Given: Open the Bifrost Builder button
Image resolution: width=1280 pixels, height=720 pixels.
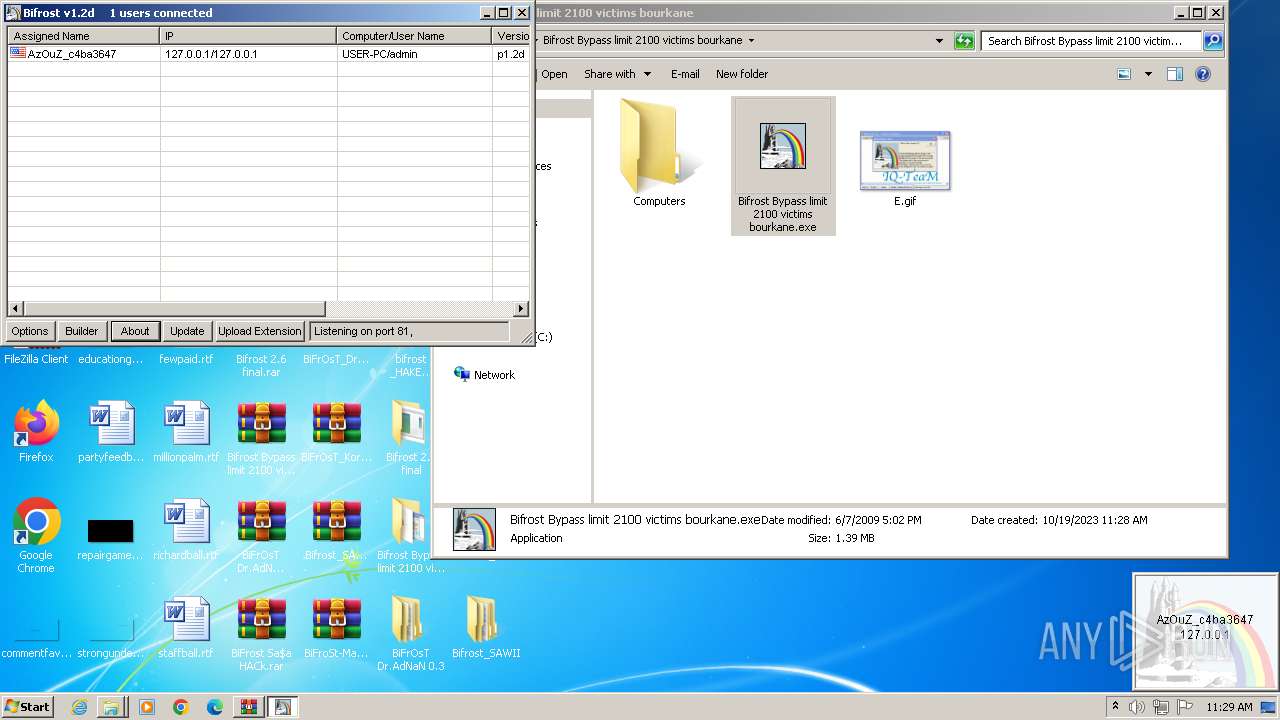Looking at the screenshot, I should pyautogui.click(x=82, y=331).
